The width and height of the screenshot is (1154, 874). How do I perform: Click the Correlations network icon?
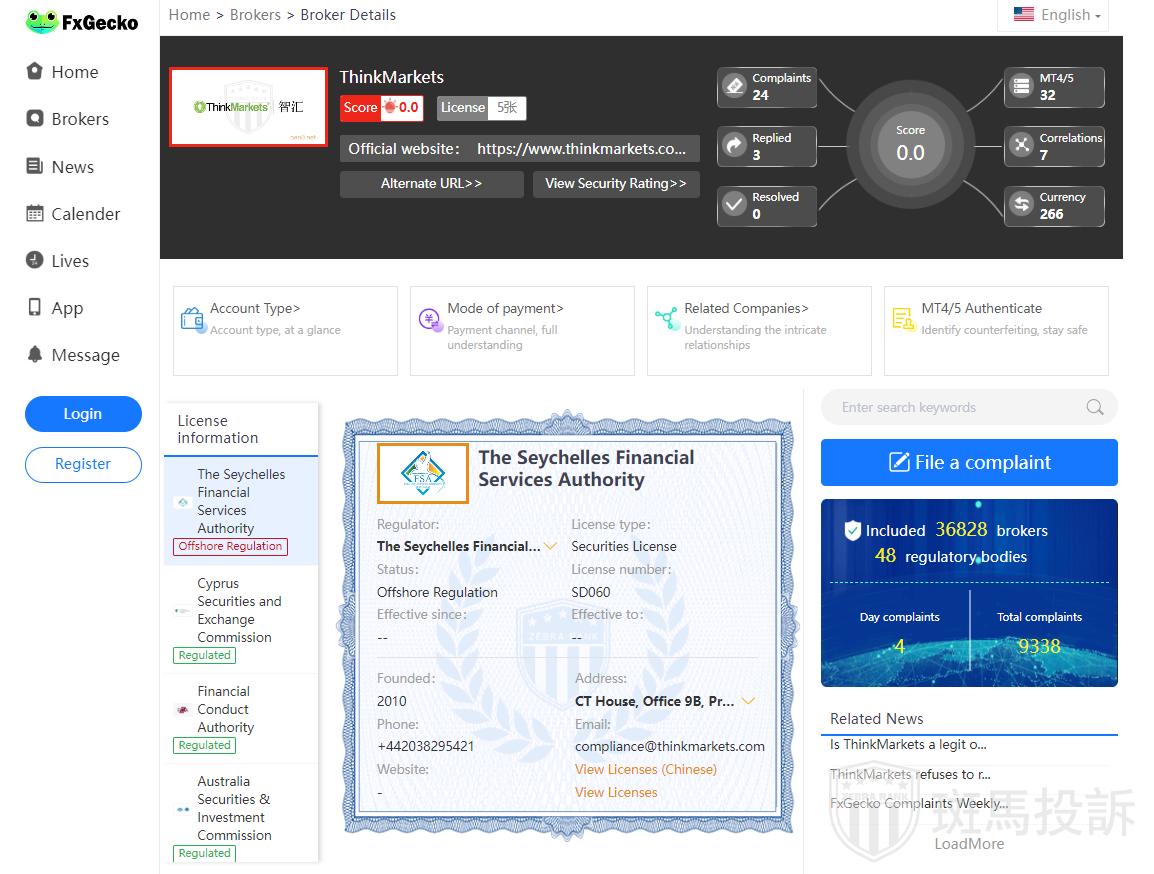[1021, 146]
